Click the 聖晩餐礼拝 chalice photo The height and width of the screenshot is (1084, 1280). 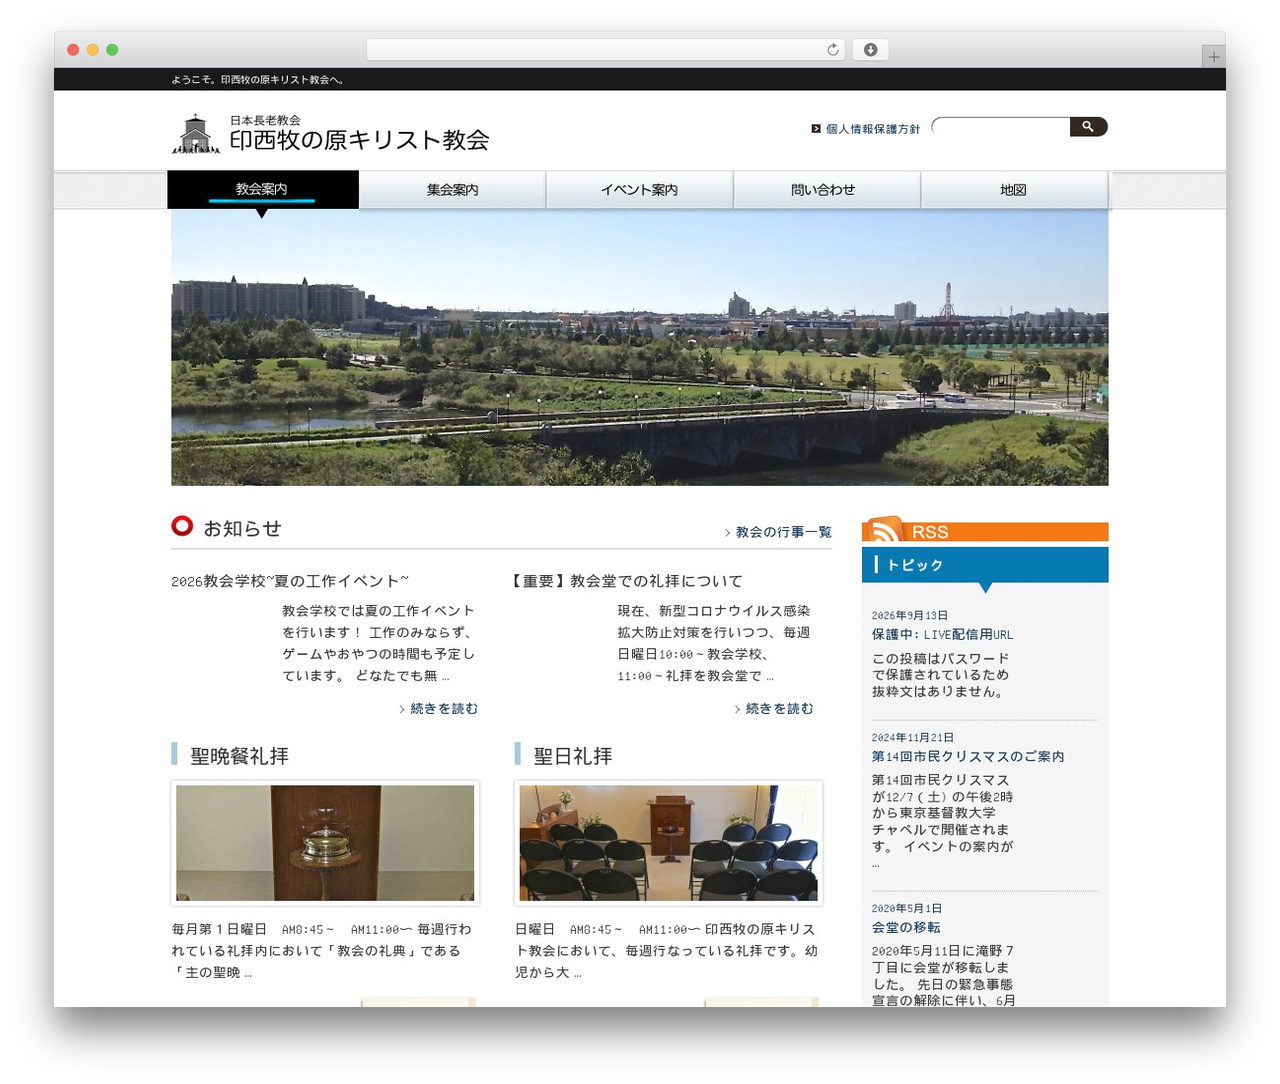pyautogui.click(x=325, y=843)
